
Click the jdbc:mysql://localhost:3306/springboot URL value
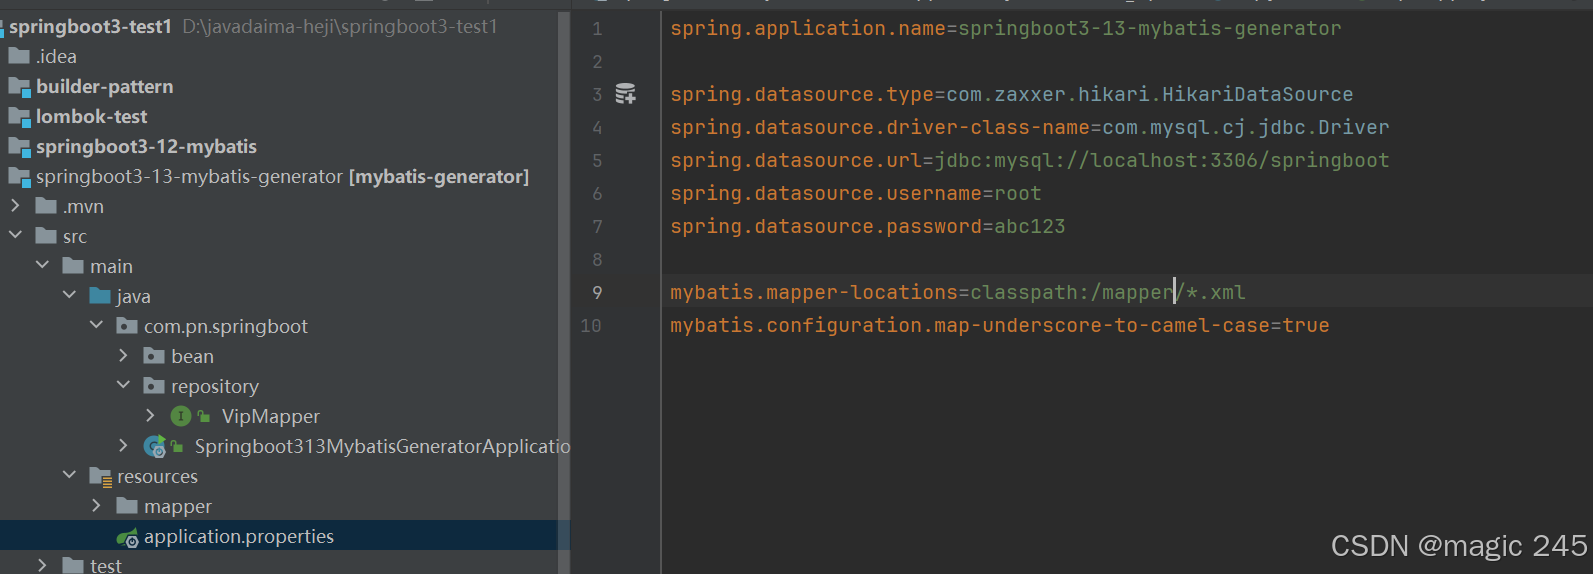point(1162,161)
